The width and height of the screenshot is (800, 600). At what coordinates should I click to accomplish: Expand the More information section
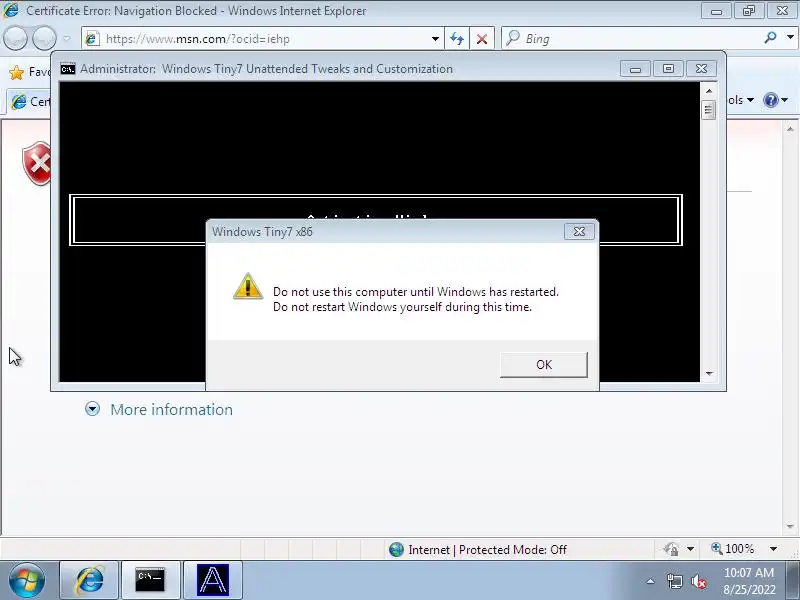(x=92, y=409)
